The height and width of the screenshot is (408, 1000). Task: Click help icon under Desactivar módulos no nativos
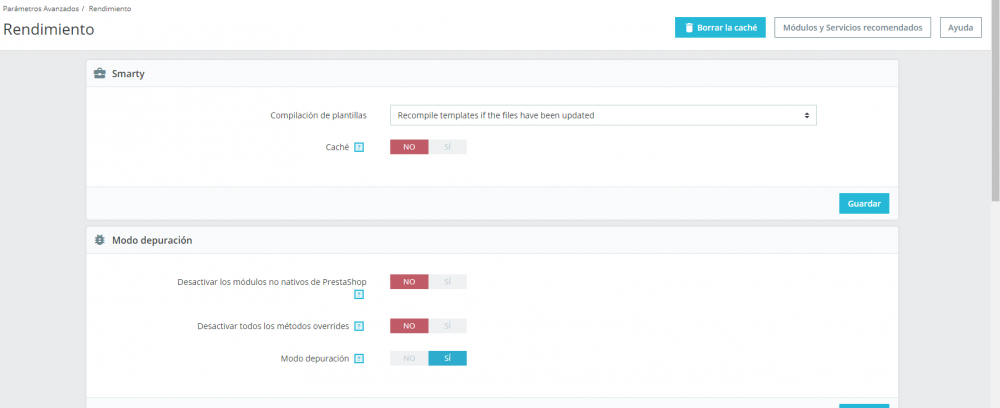point(359,295)
